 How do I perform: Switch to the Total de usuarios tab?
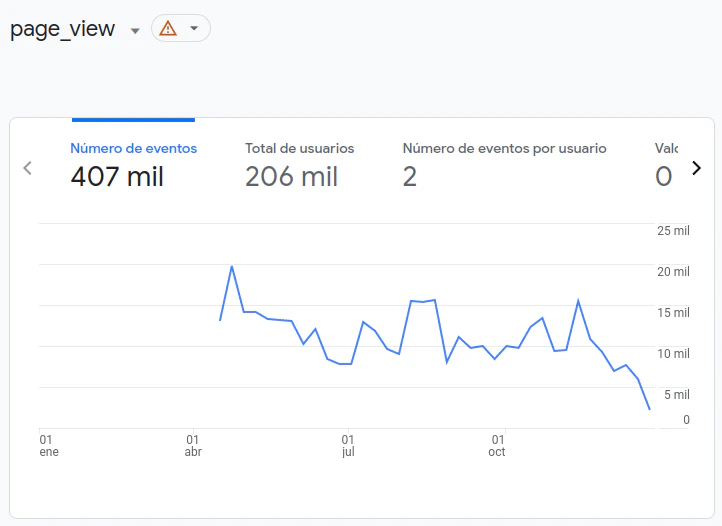coord(299,148)
